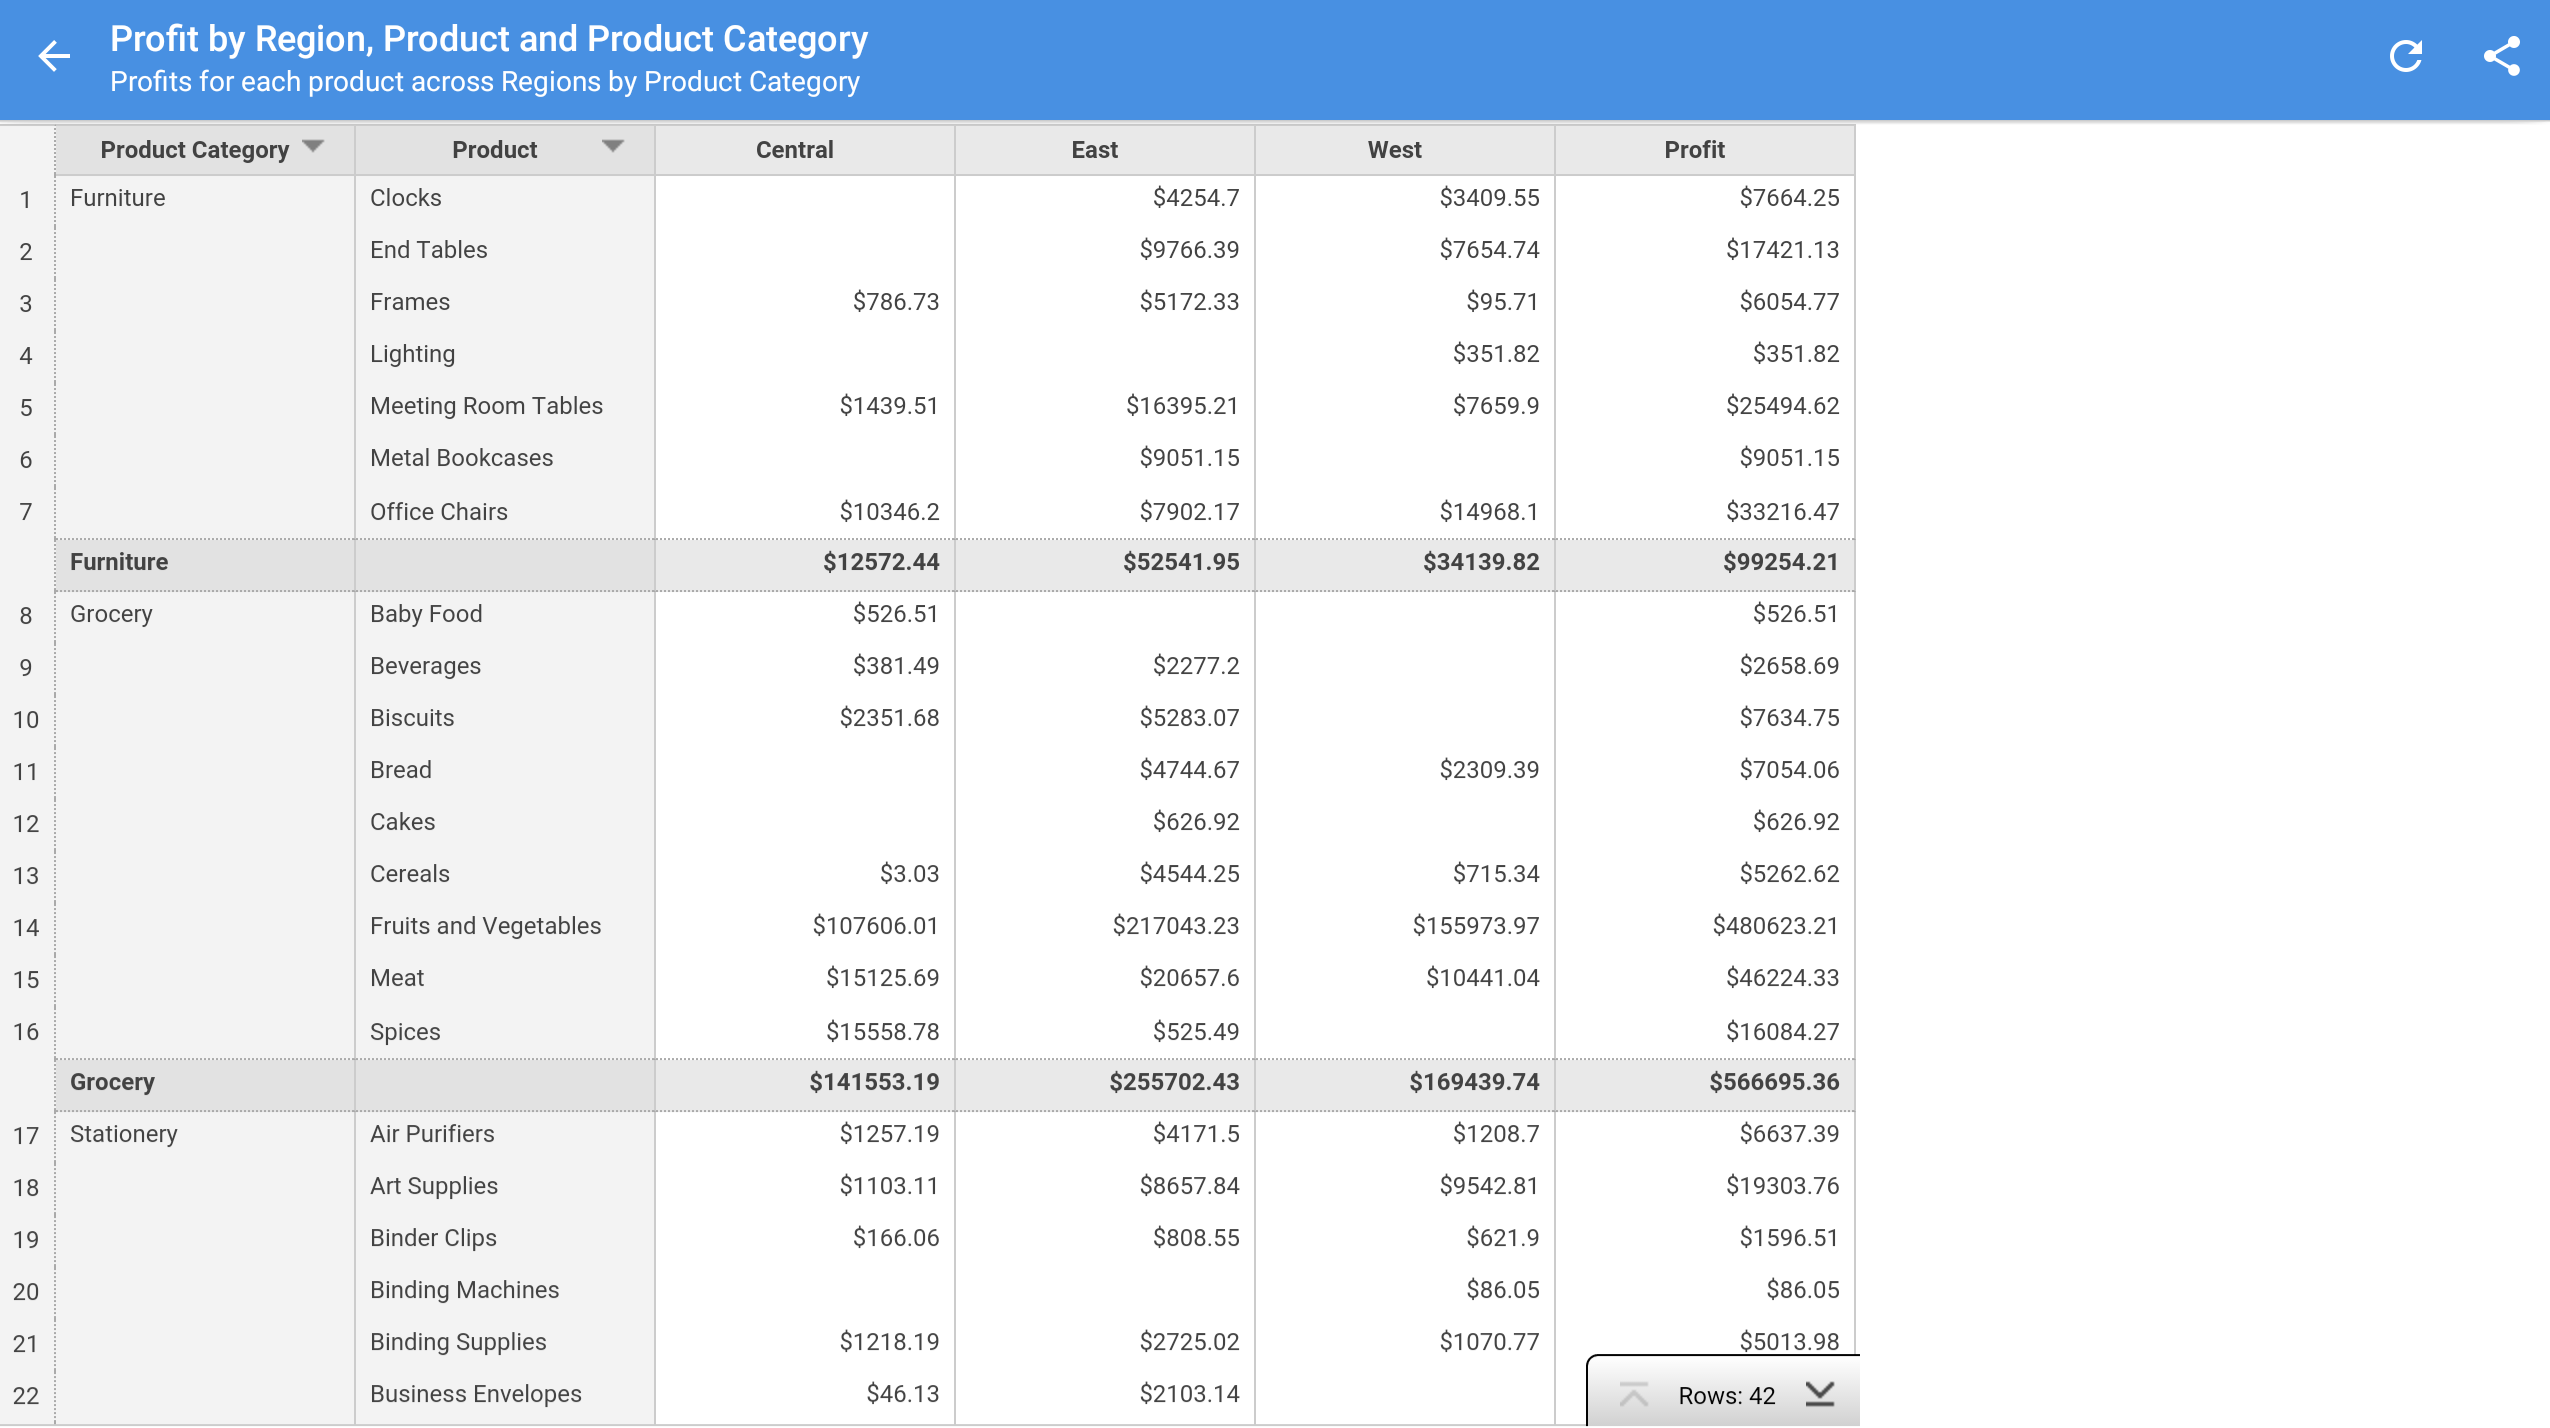Select the Stationery category cell
This screenshot has height=1428, width=2550.
click(124, 1134)
